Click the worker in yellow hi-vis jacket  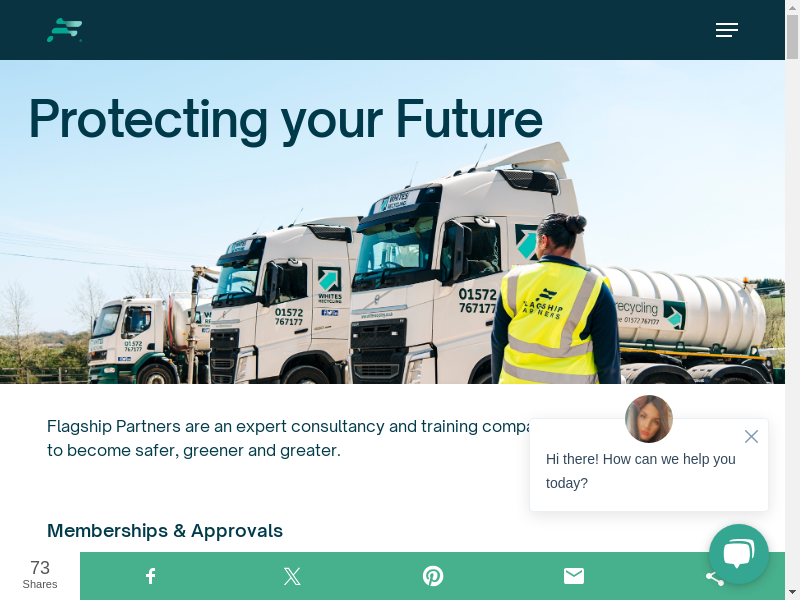(555, 310)
